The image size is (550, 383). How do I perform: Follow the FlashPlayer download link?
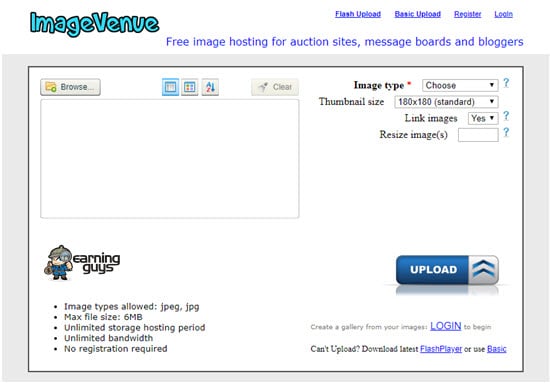pos(441,349)
